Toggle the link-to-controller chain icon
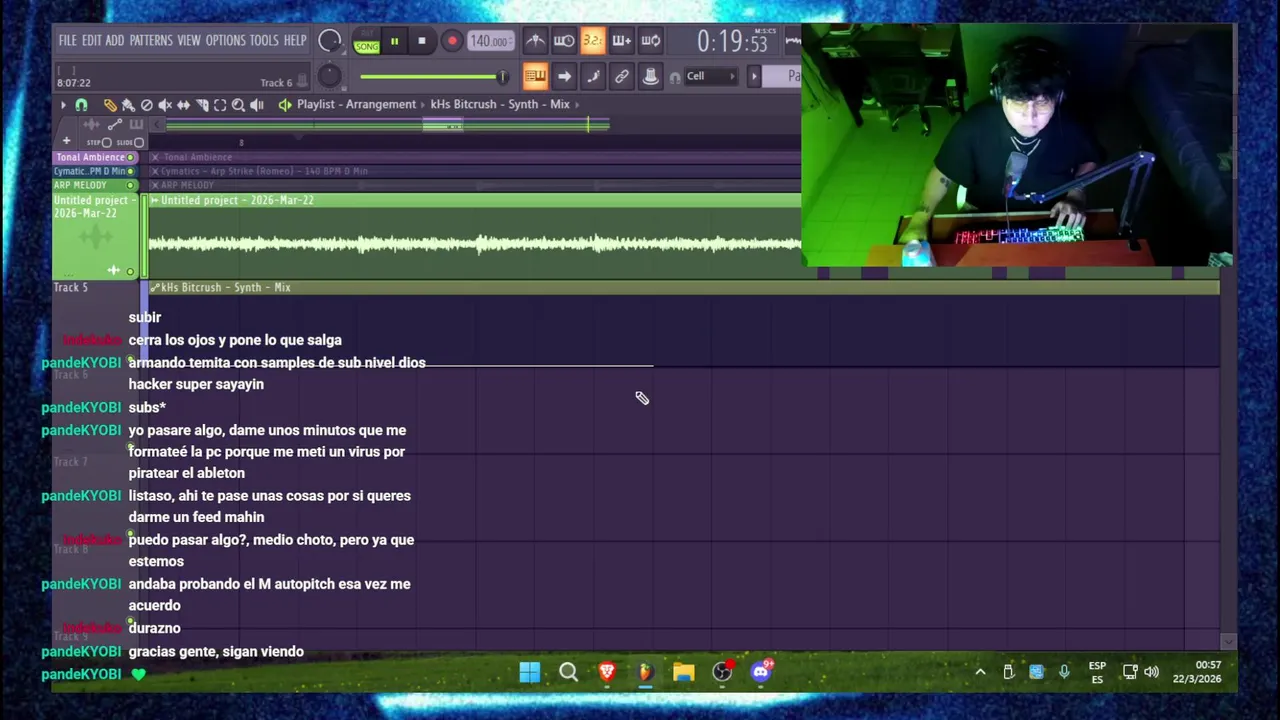 coord(622,76)
